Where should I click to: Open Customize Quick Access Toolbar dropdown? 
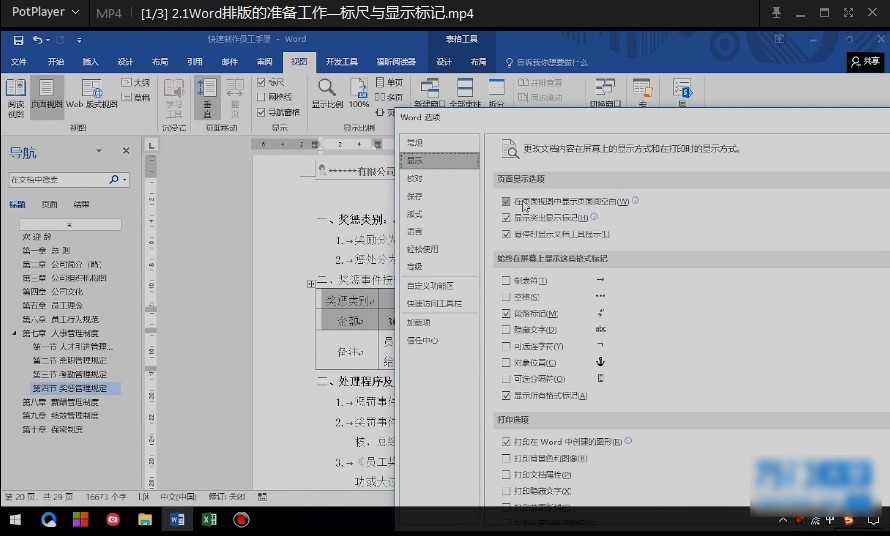pyautogui.click(x=79, y=40)
